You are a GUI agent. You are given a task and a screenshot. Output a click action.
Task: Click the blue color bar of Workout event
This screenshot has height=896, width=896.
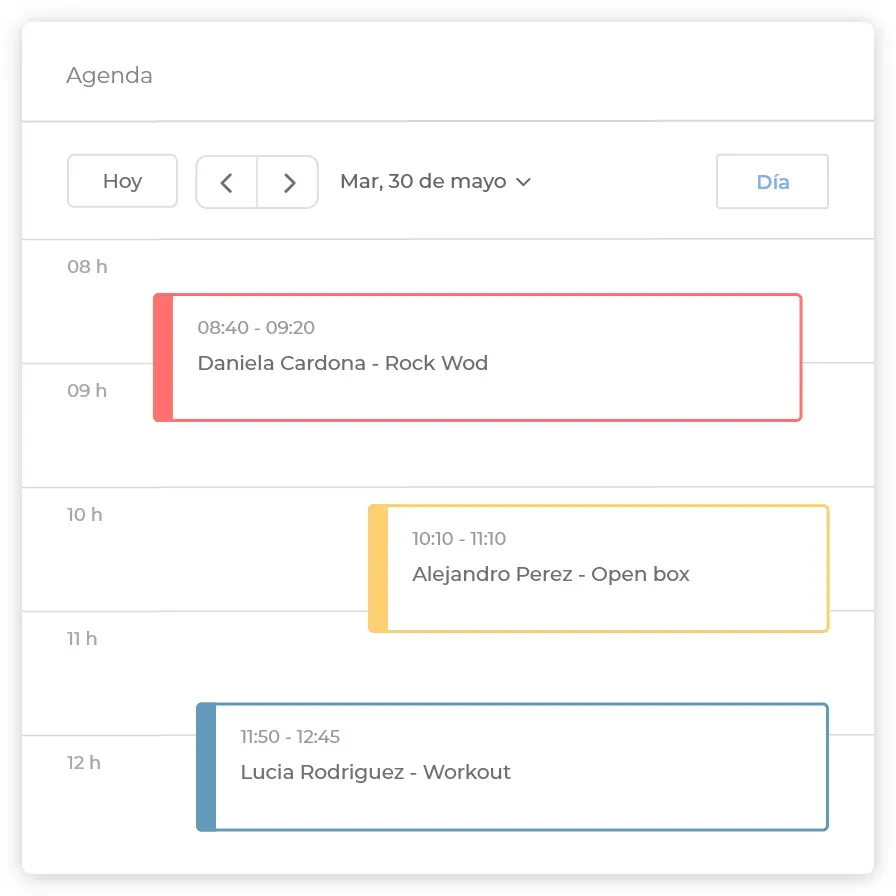pos(206,767)
